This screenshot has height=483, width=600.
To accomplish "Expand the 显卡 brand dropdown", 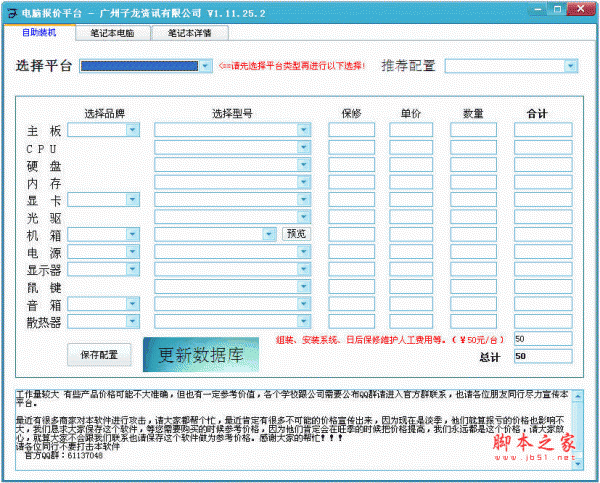I will [132, 199].
